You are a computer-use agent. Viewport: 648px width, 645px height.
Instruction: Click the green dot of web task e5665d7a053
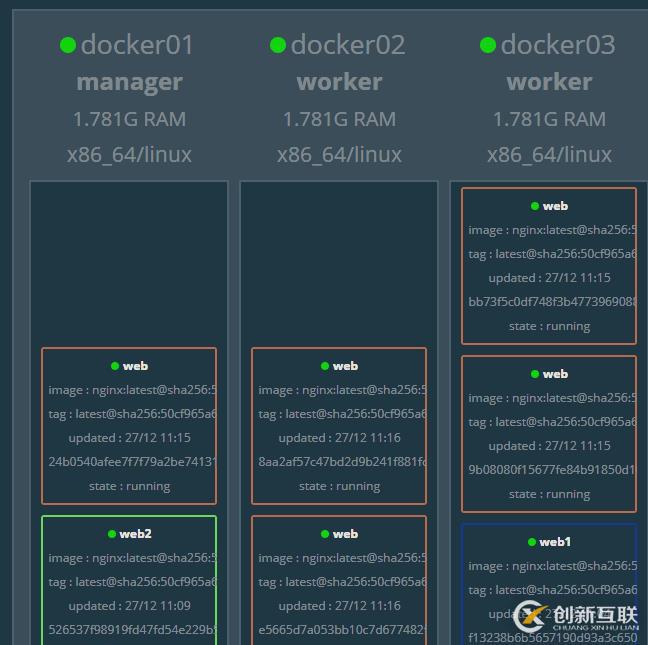click(x=325, y=534)
